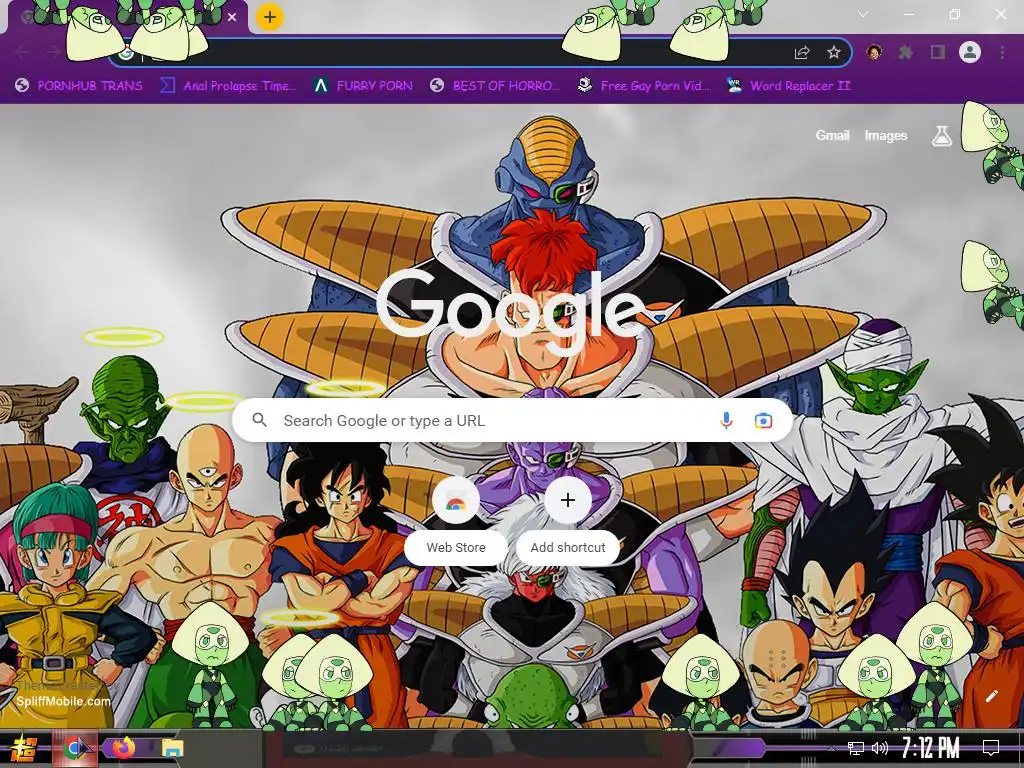Click the pinned extension icon beside the star
This screenshot has width=1024, height=768.
[874, 52]
